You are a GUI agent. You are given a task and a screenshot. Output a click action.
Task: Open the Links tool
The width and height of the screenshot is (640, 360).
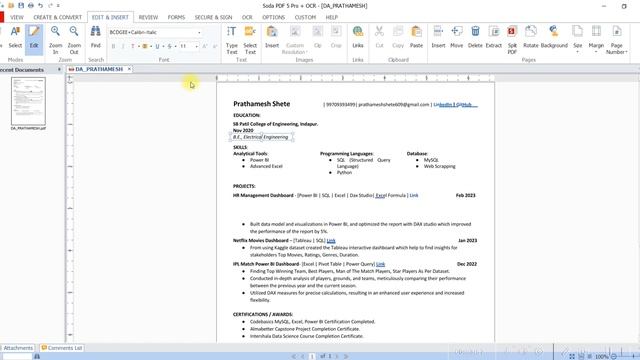(358, 37)
